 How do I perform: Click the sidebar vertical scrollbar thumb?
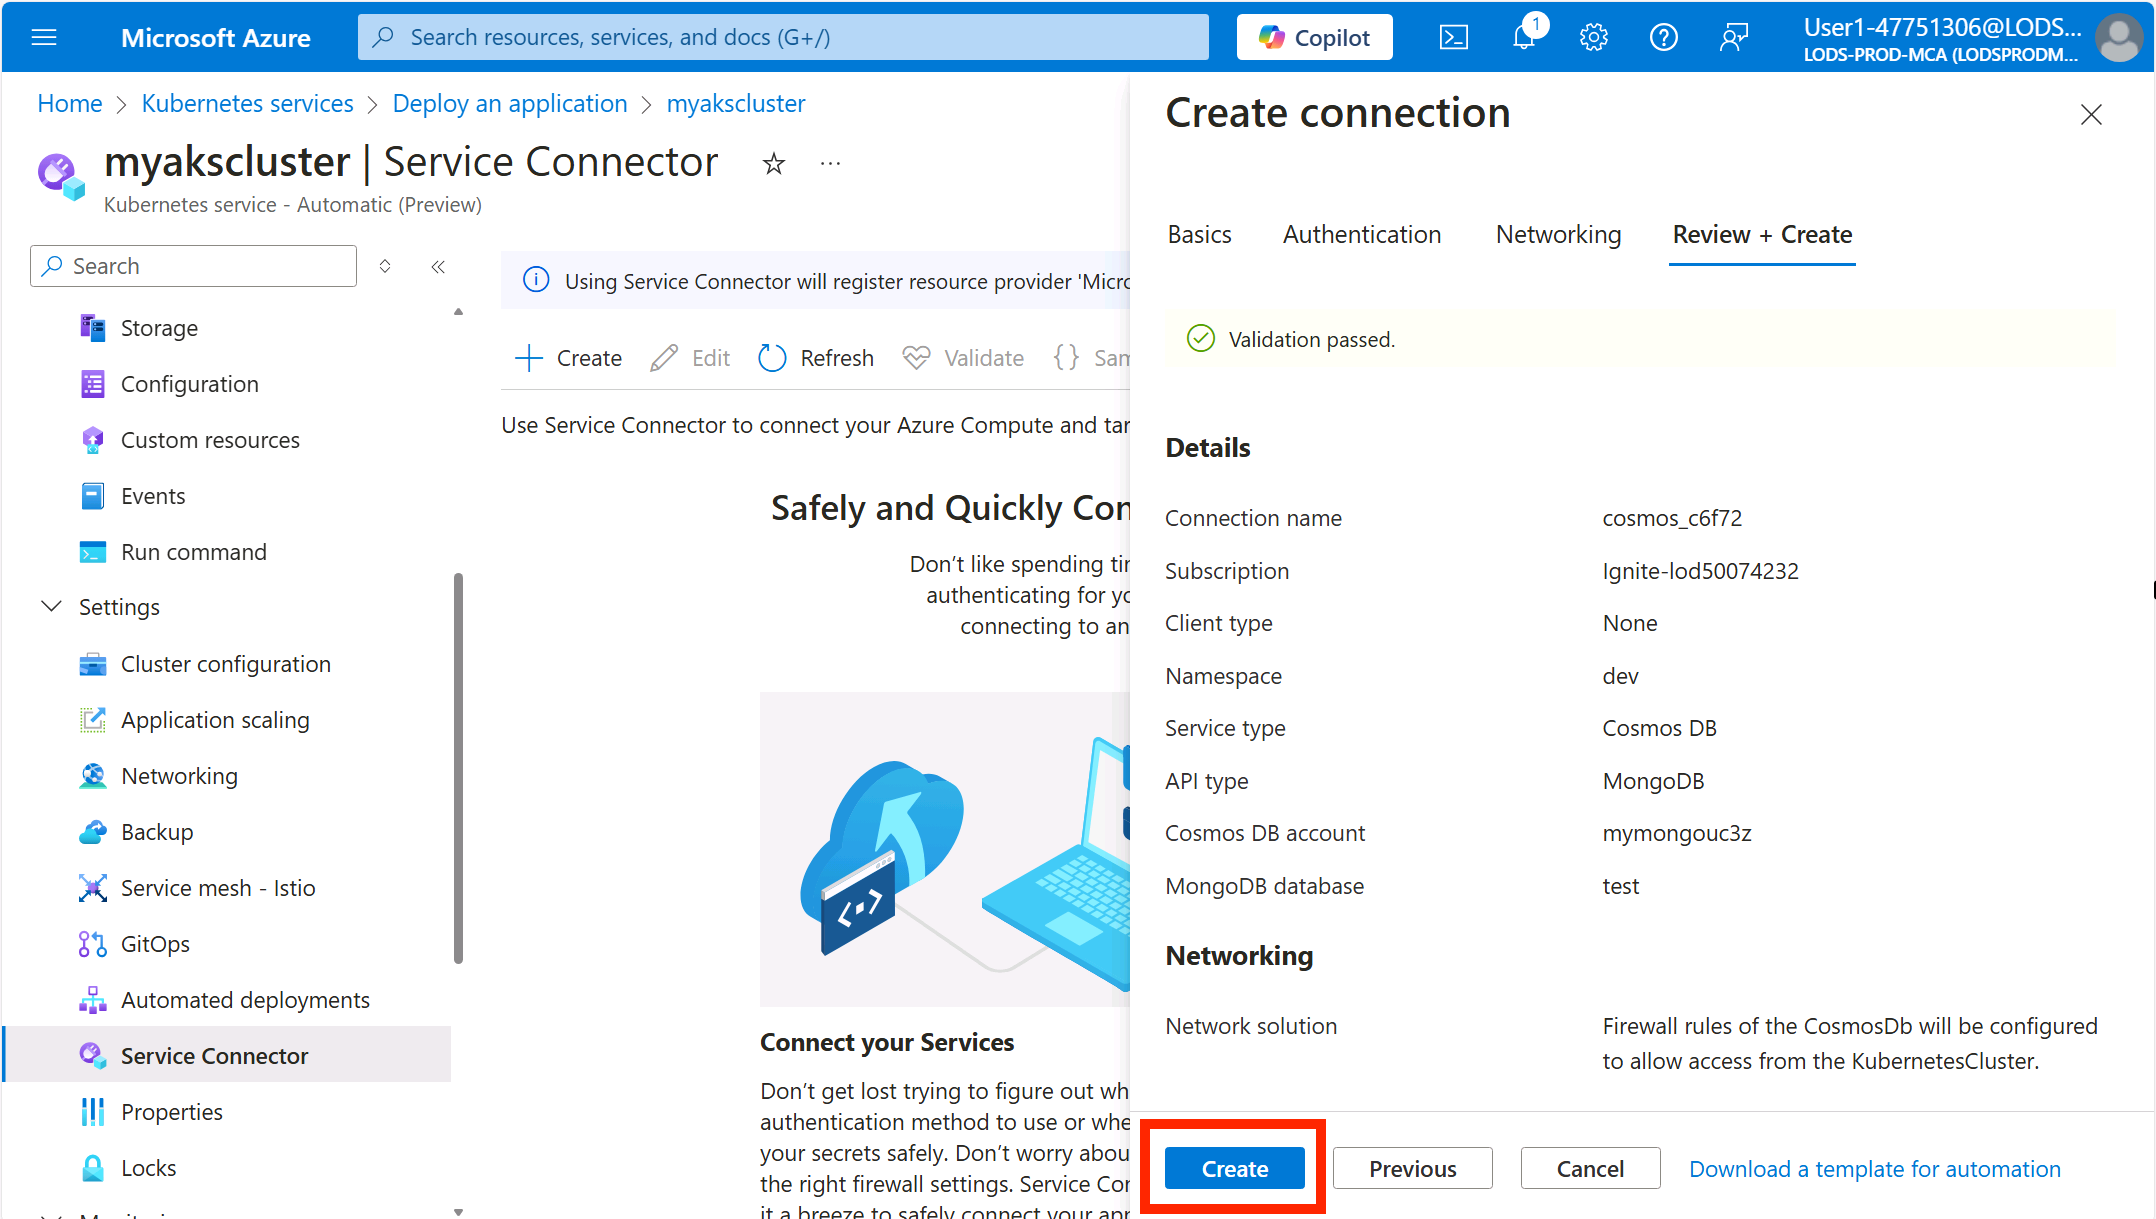[x=458, y=768]
